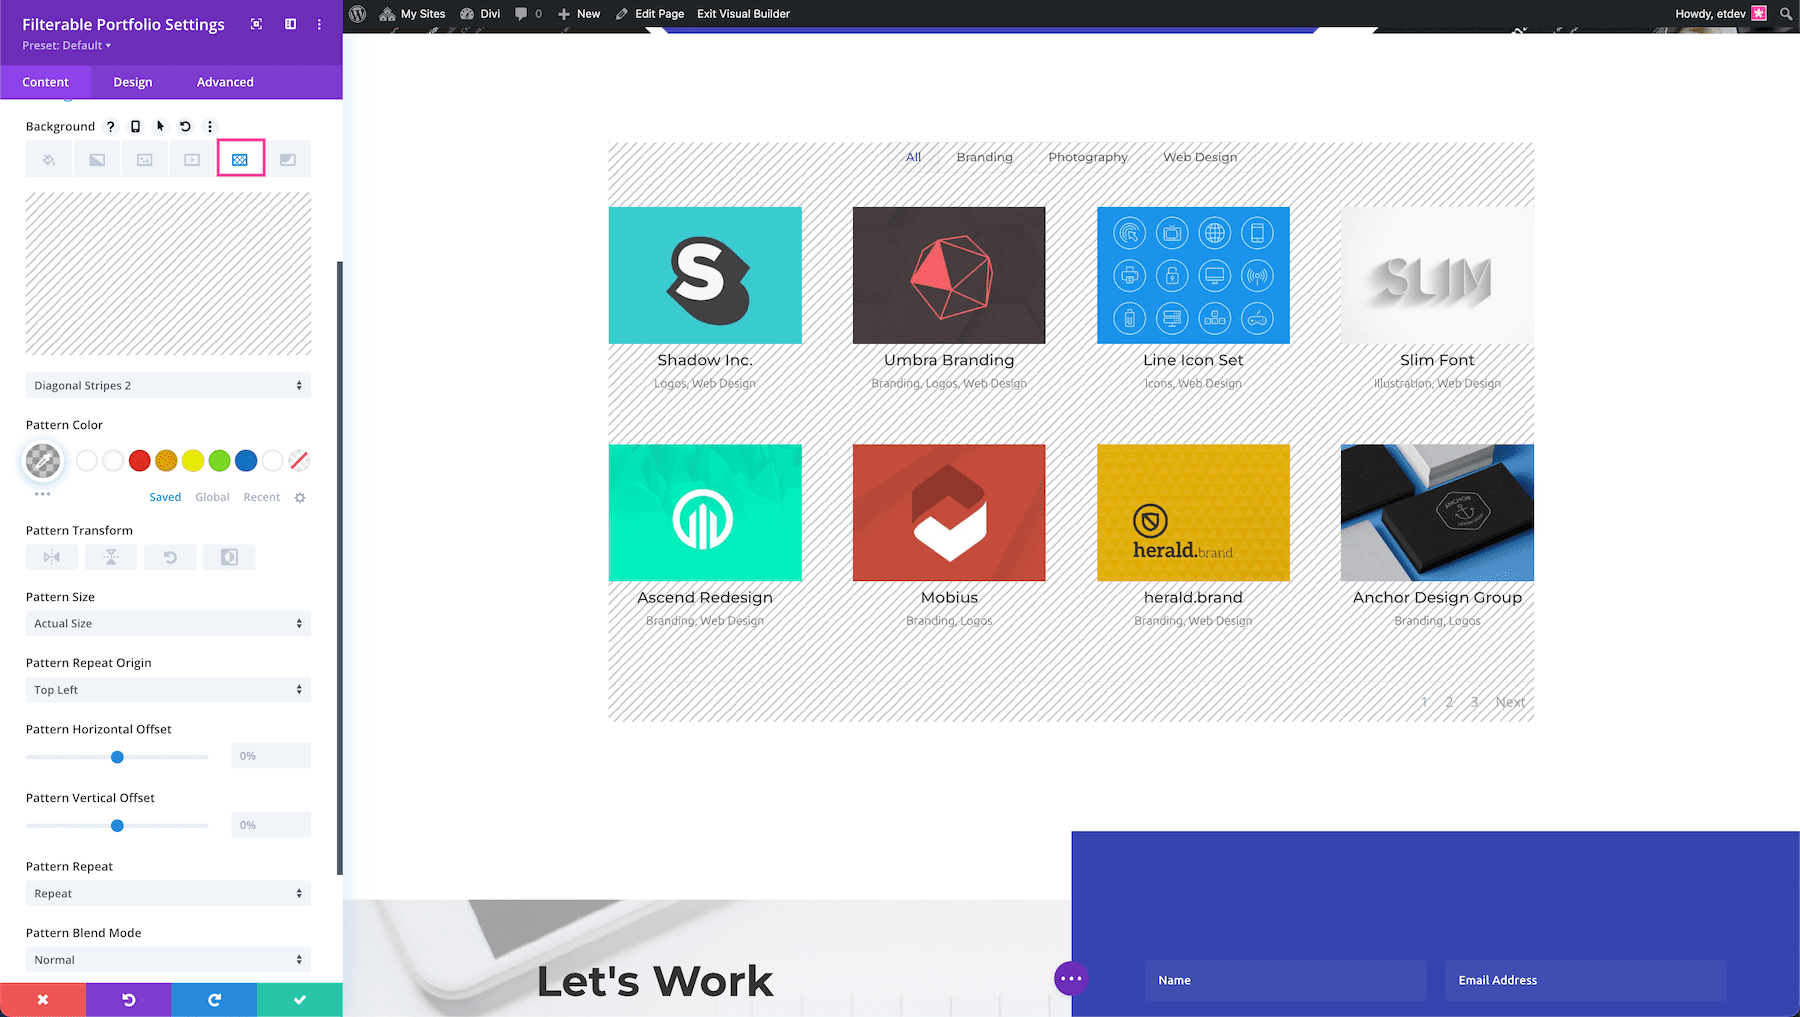Reset the Background settings

(x=184, y=126)
